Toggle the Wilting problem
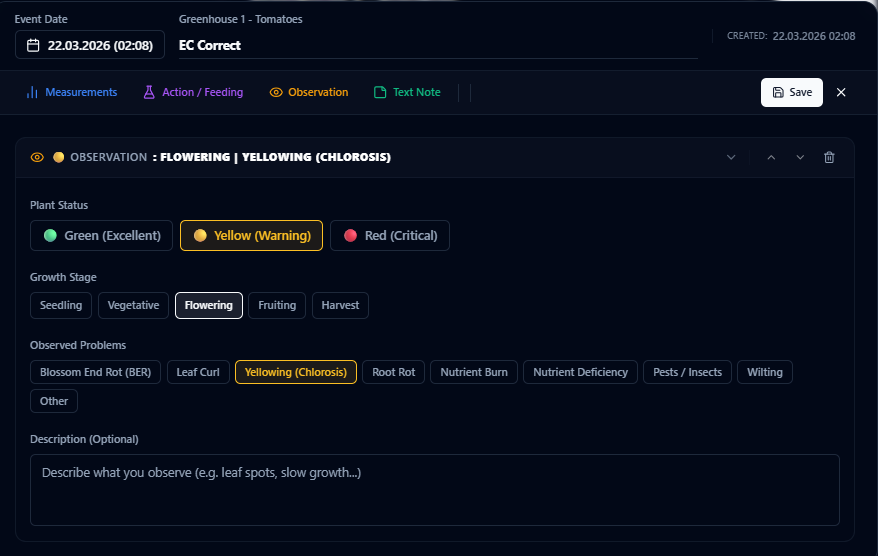Image resolution: width=878 pixels, height=556 pixels. point(765,372)
